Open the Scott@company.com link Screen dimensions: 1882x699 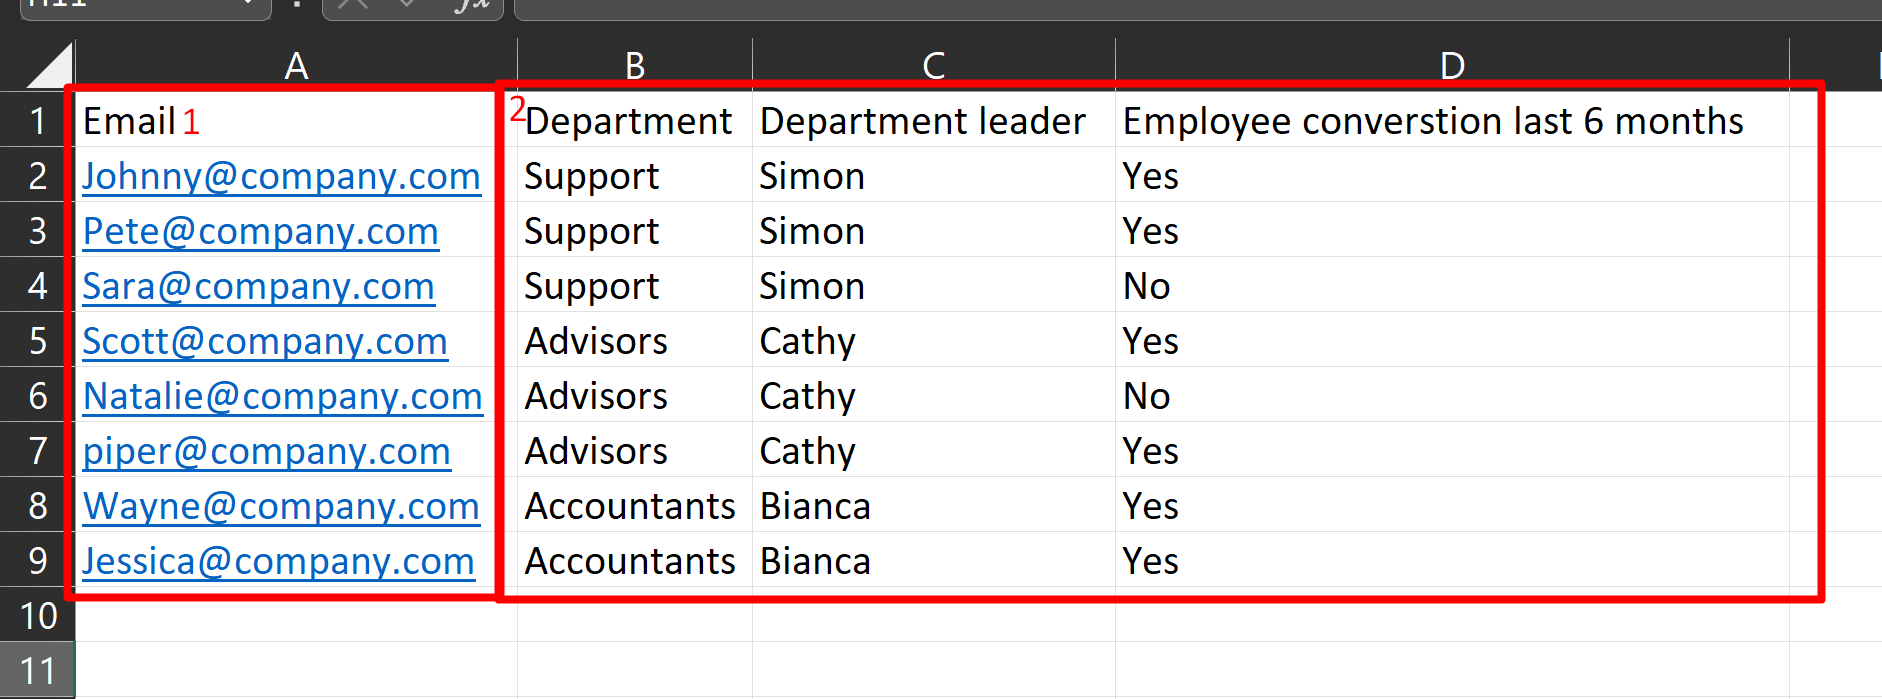pos(265,341)
